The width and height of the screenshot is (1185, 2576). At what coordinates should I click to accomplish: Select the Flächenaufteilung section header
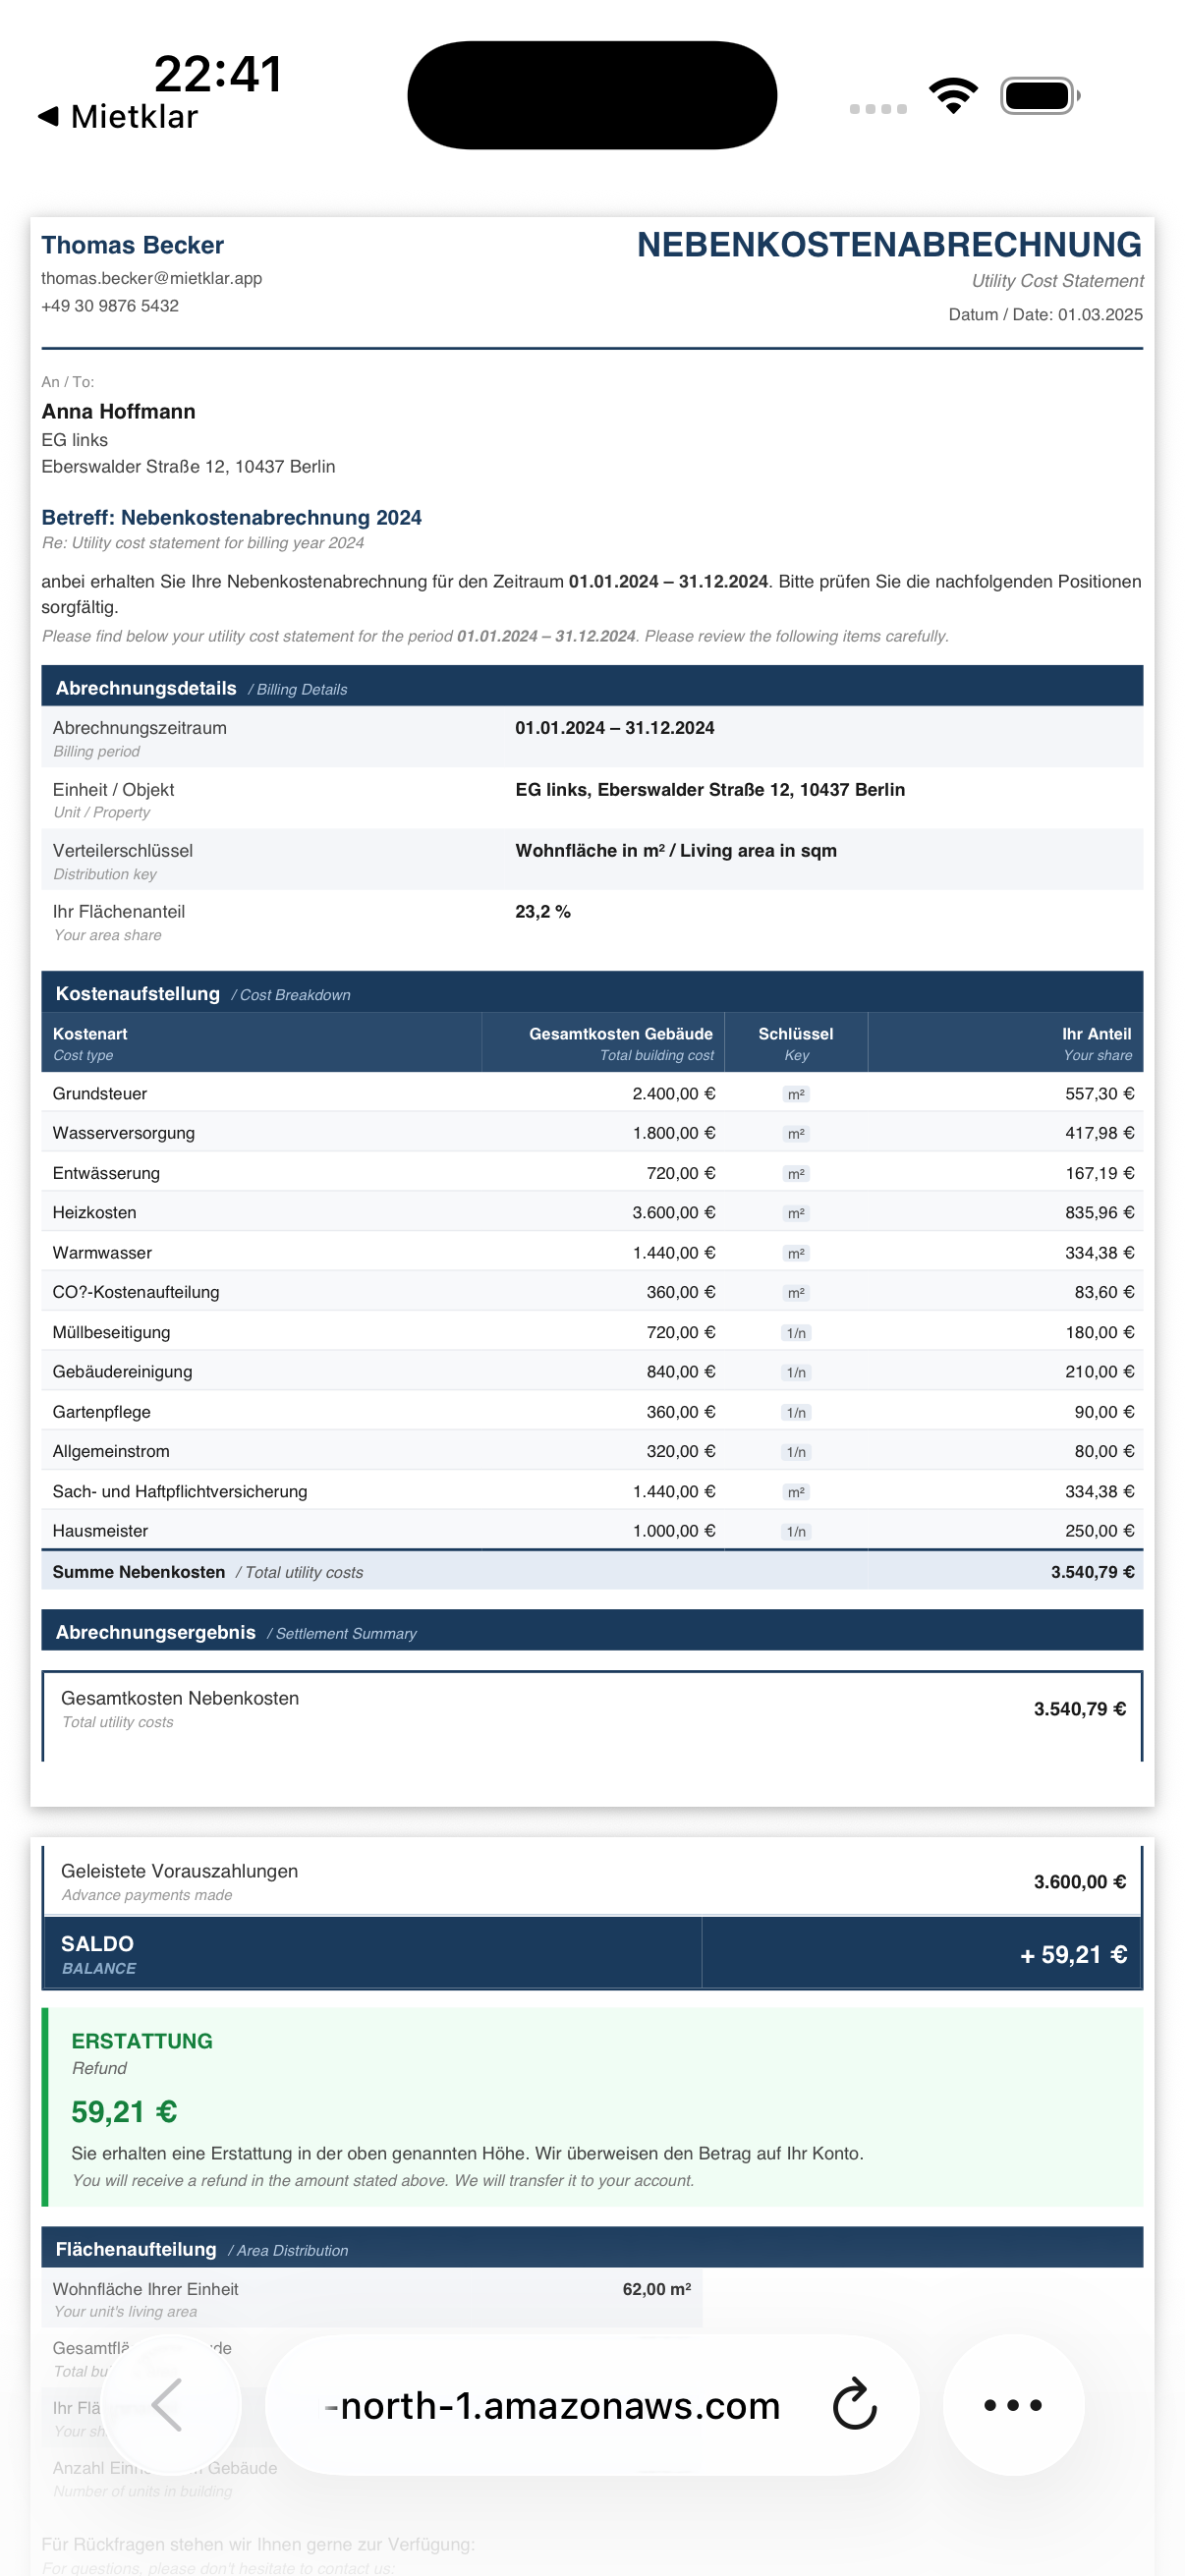point(592,2249)
